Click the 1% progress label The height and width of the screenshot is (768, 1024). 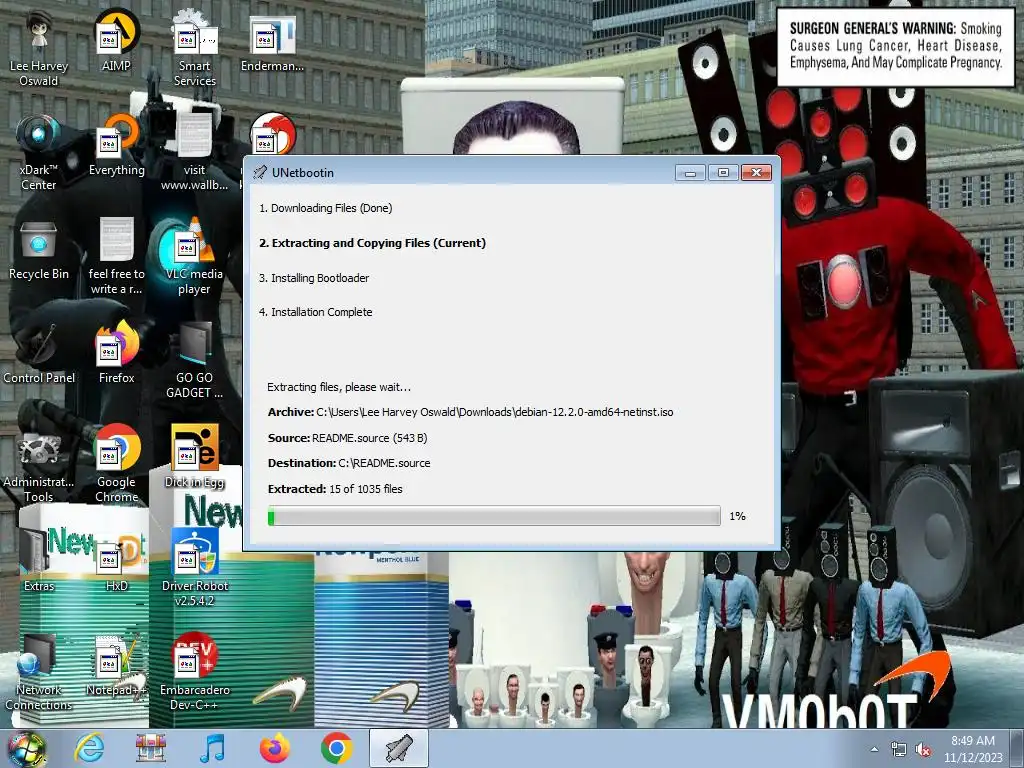(737, 516)
